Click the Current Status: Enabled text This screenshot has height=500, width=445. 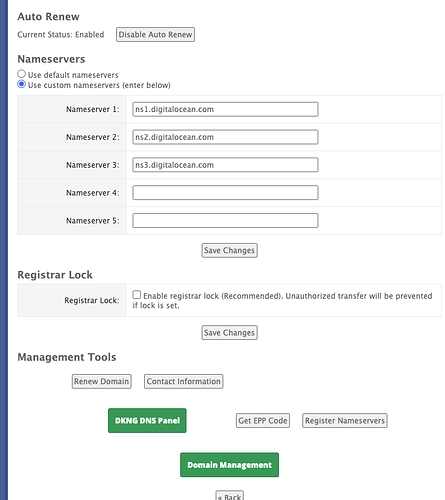click(x=61, y=35)
